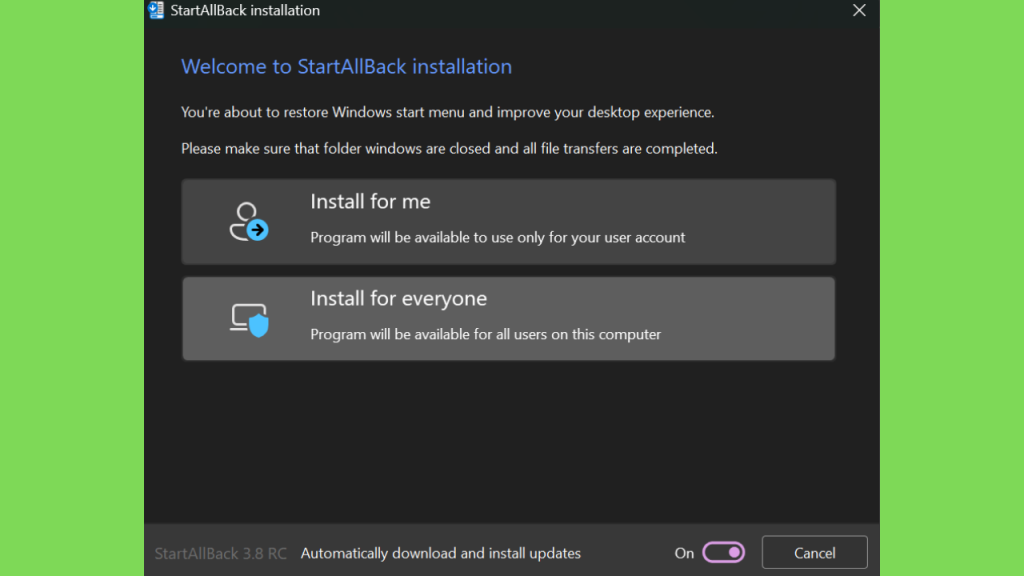Click the StartAllBack 3.8 RC version label
Image resolution: width=1024 pixels, height=576 pixels.
point(221,553)
